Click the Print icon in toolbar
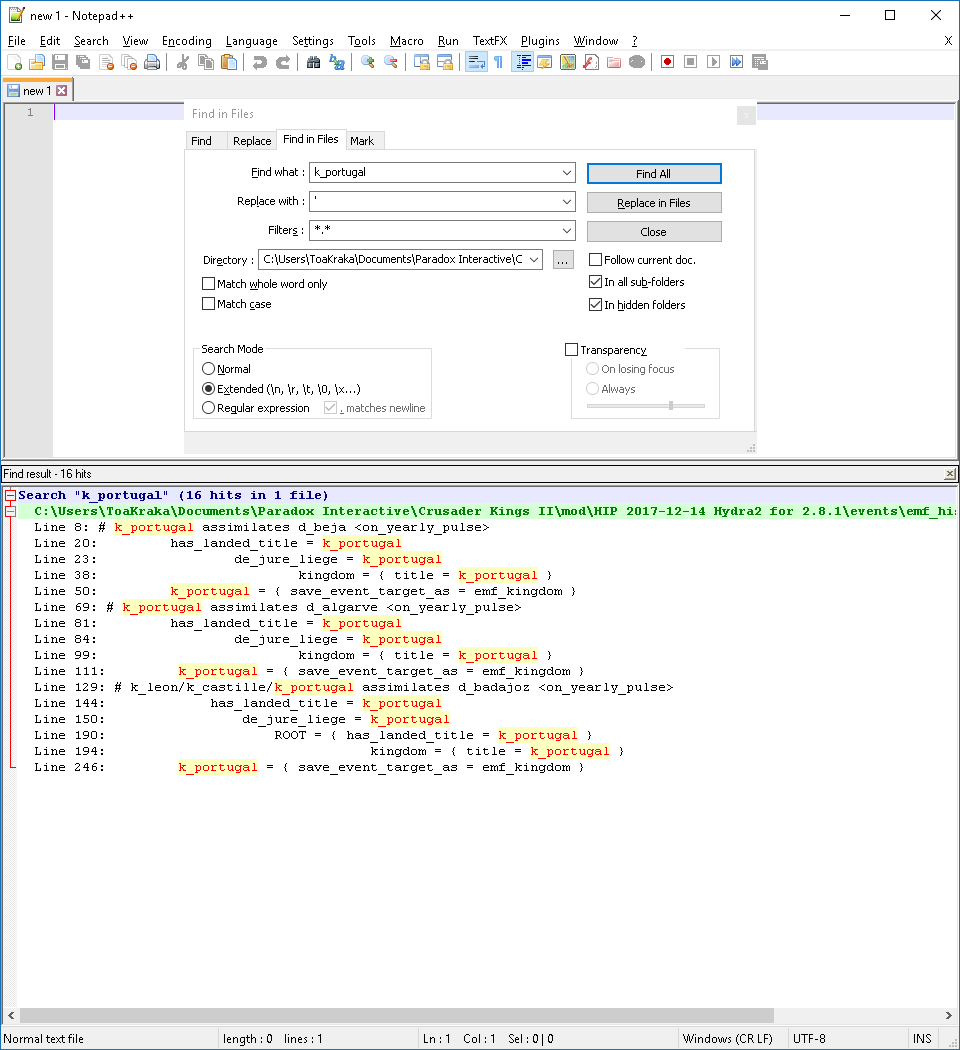The image size is (960, 1050). pyautogui.click(x=152, y=62)
